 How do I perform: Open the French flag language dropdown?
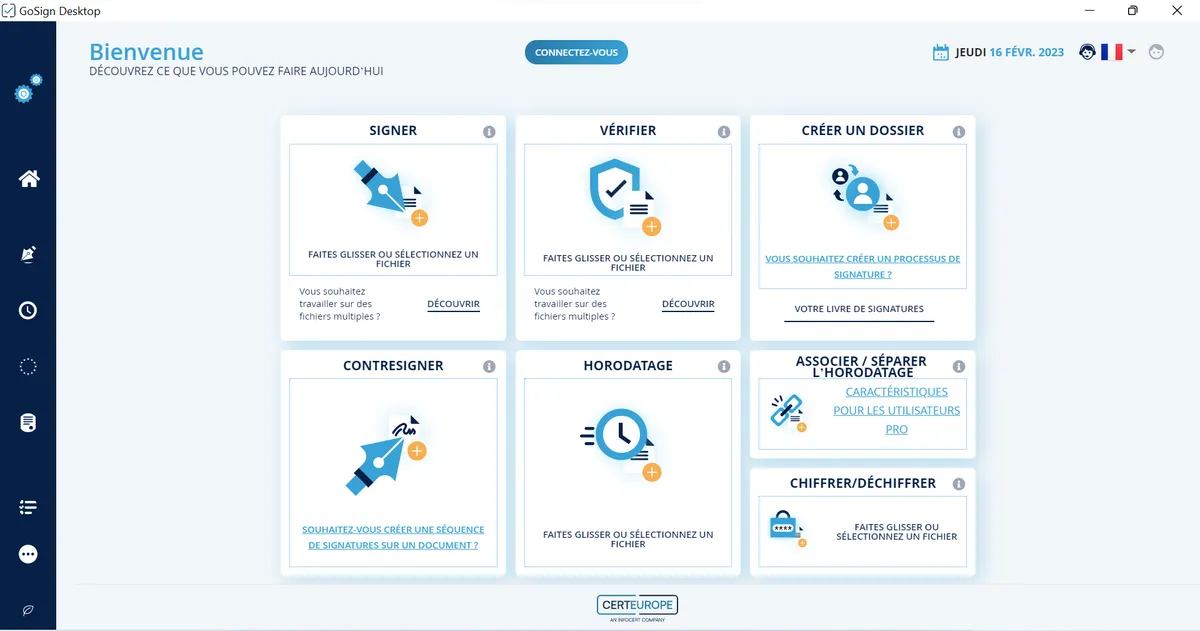pyautogui.click(x=1118, y=52)
